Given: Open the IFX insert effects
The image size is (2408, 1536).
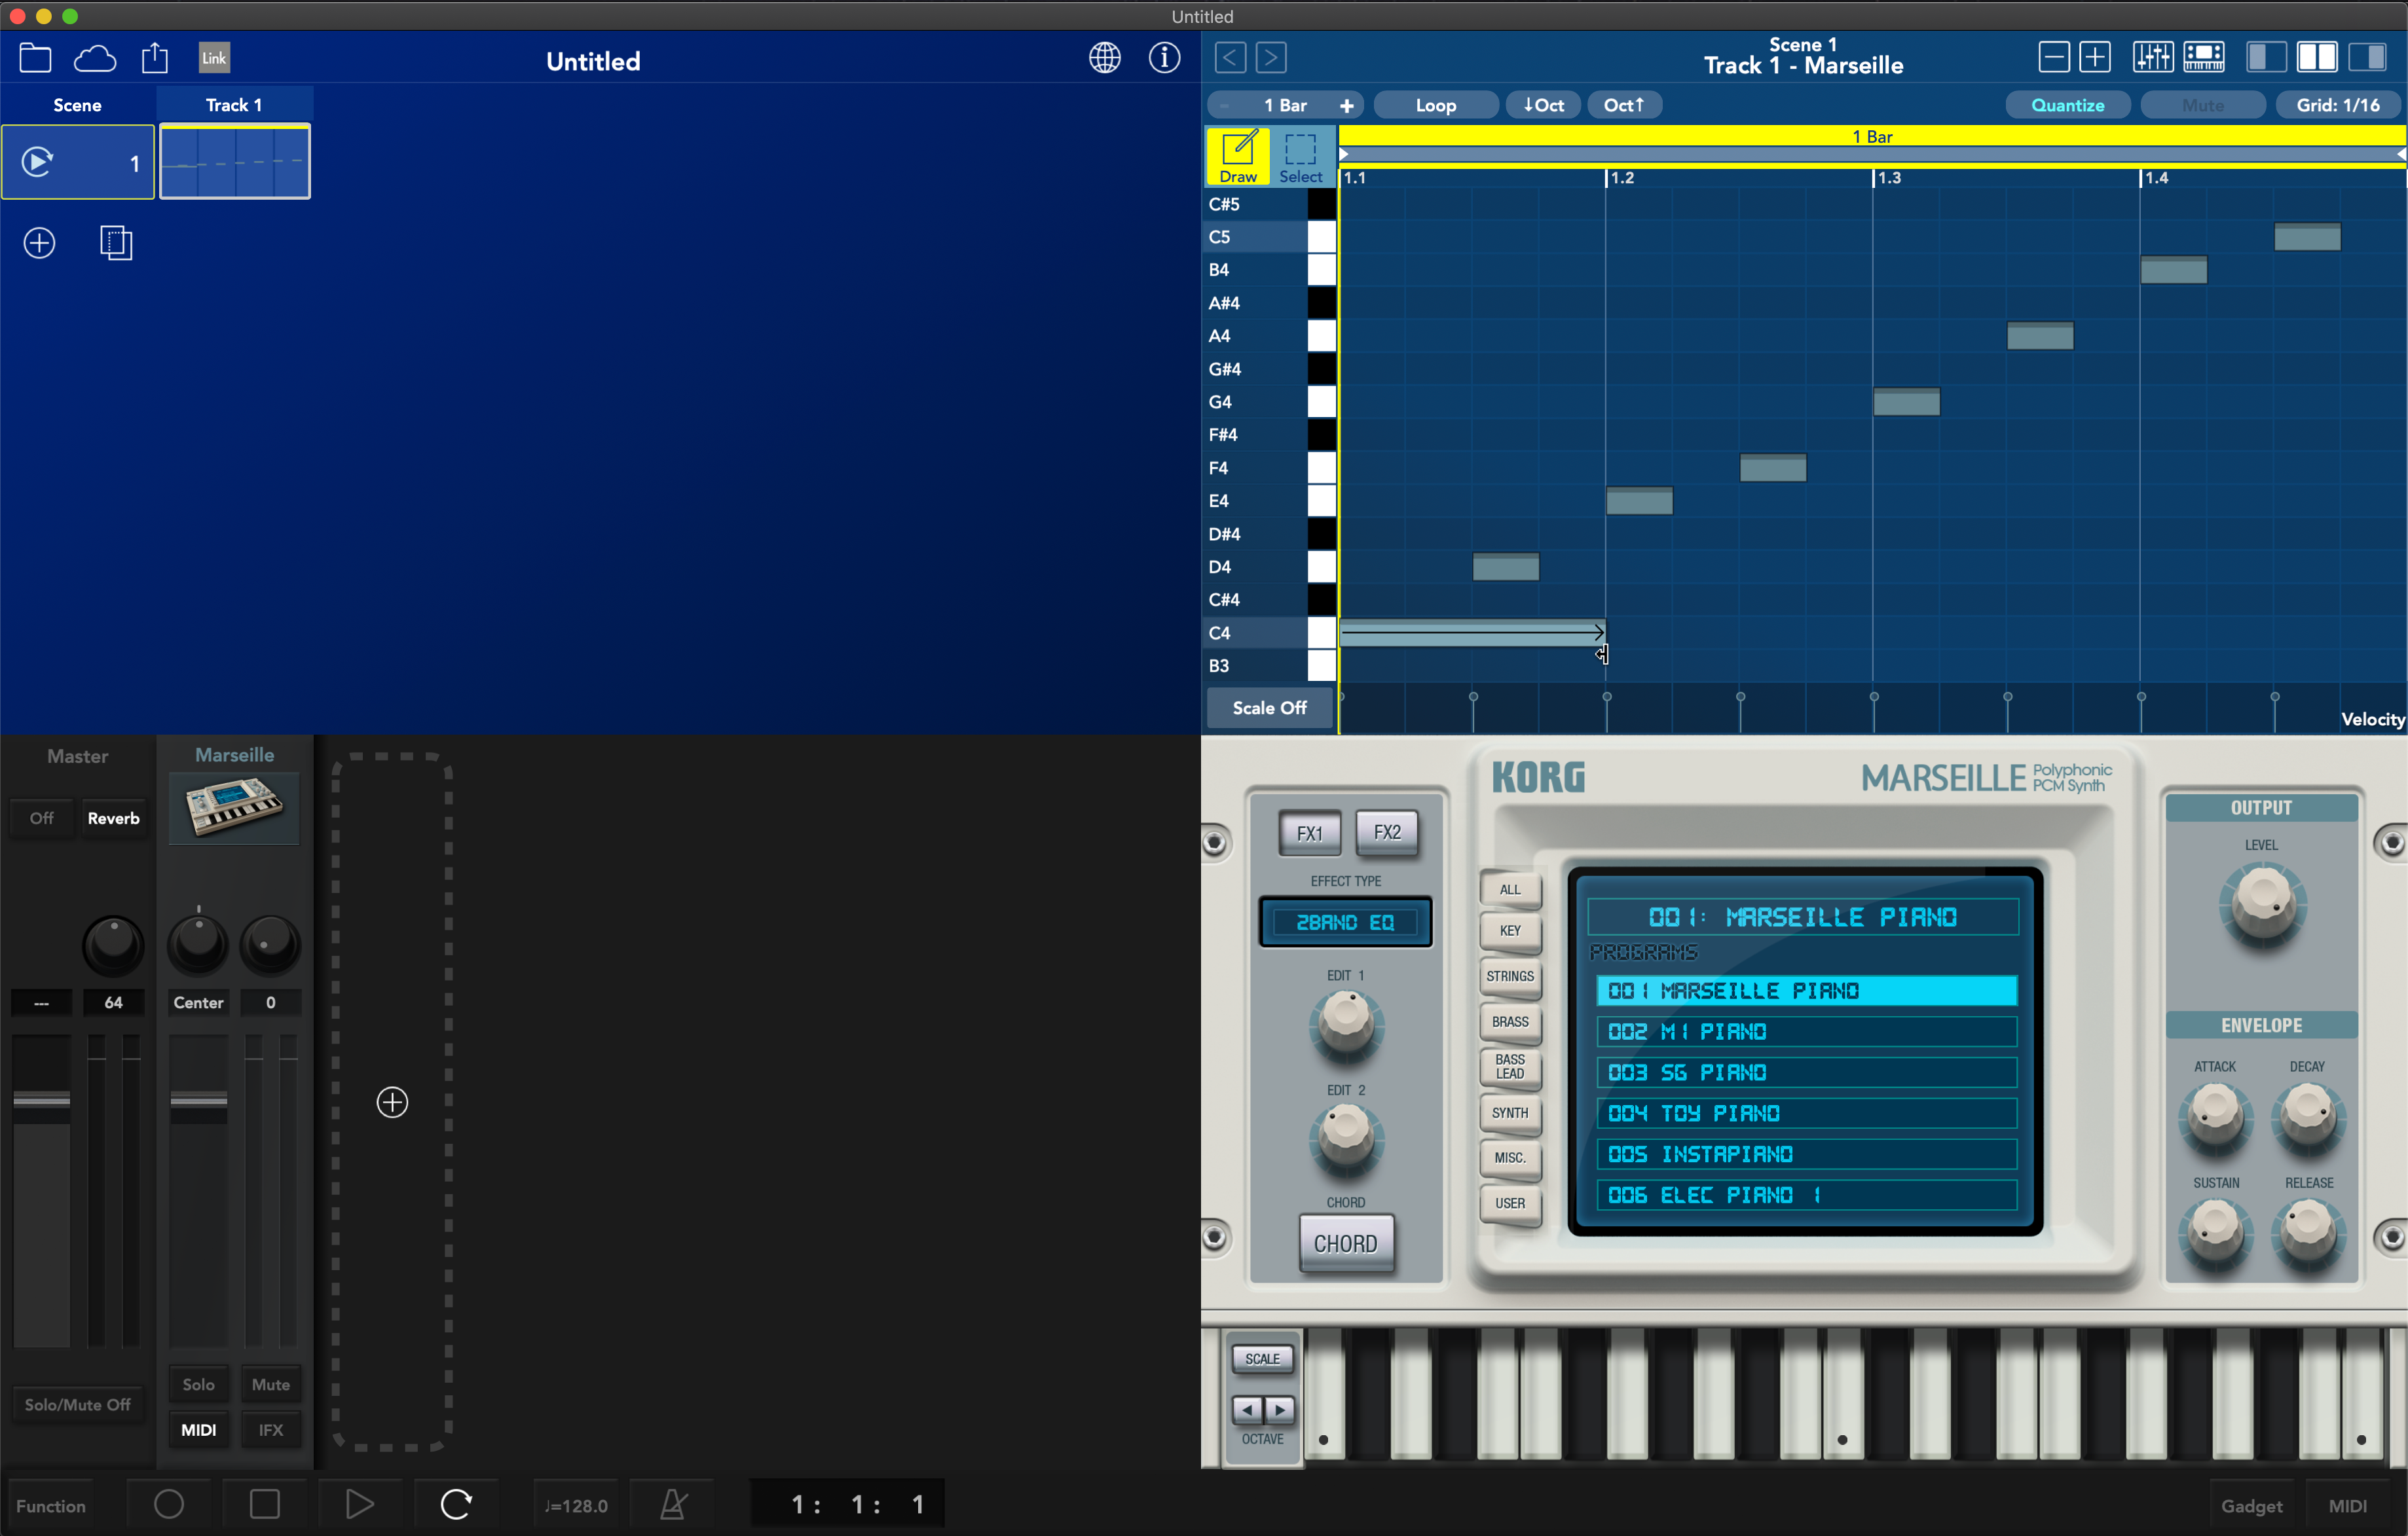Looking at the screenshot, I should pyautogui.click(x=270, y=1430).
